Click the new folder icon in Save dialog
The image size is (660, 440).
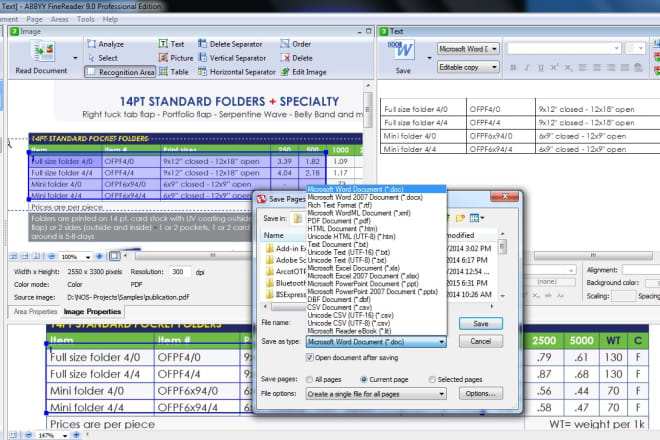[x=460, y=218]
